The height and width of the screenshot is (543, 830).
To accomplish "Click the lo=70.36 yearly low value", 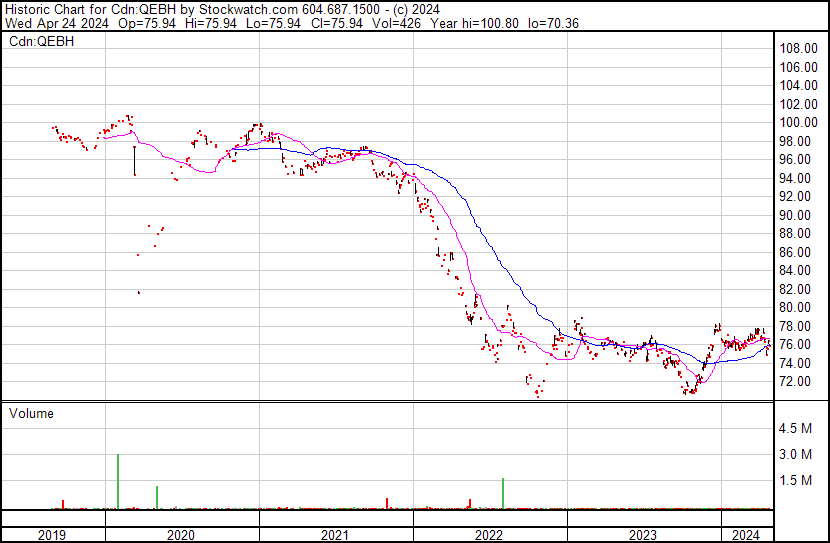I will [x=554, y=23].
